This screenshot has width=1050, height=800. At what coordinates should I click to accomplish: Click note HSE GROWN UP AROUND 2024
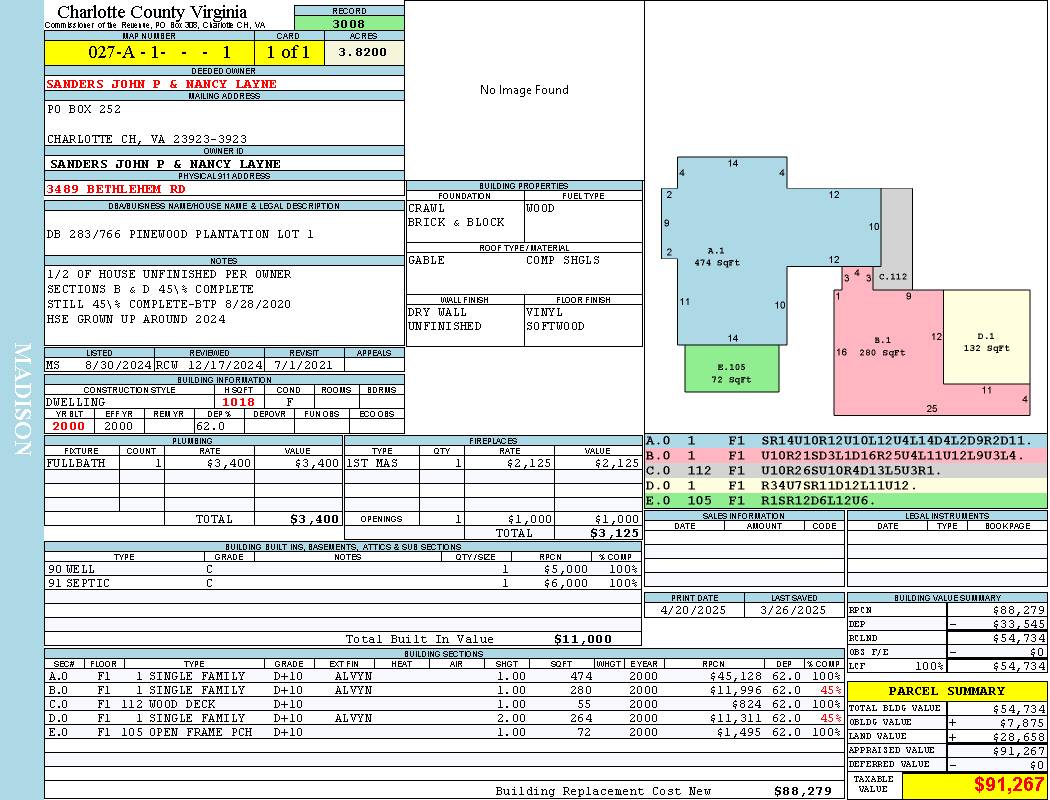tap(136, 319)
